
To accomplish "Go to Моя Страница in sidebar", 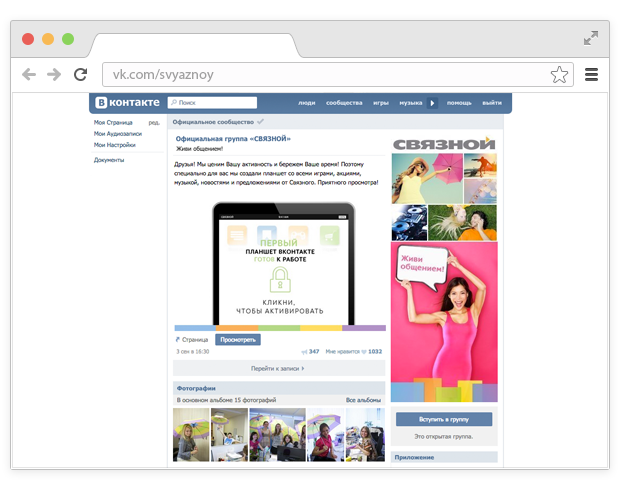I will pos(113,123).
